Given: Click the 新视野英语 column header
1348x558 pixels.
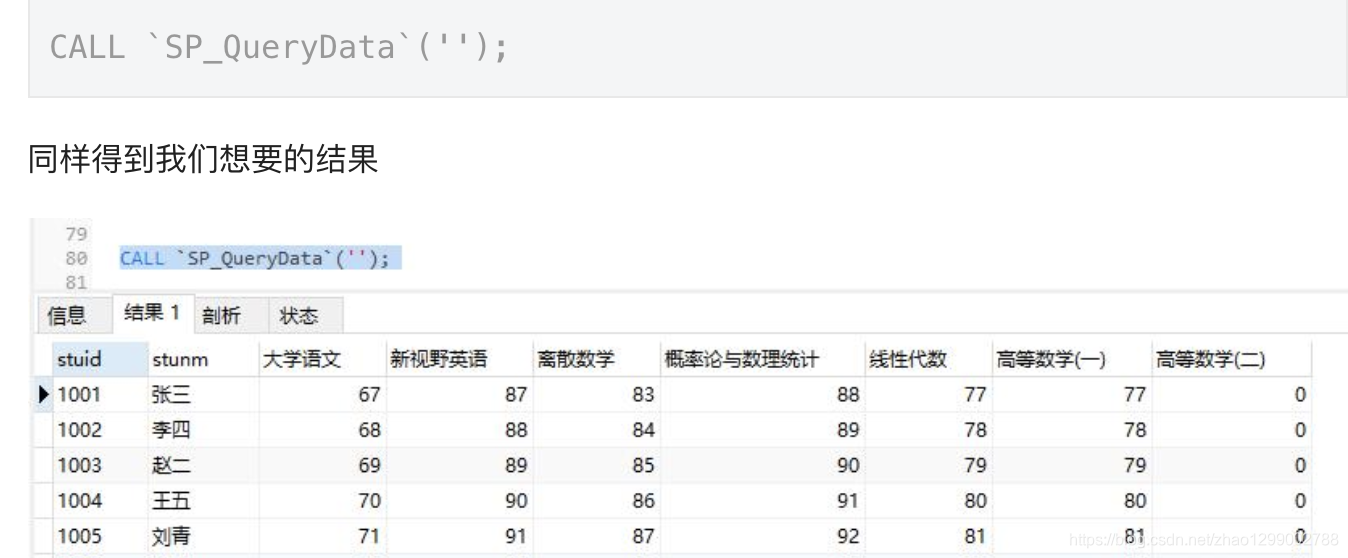Looking at the screenshot, I should click(x=459, y=359).
